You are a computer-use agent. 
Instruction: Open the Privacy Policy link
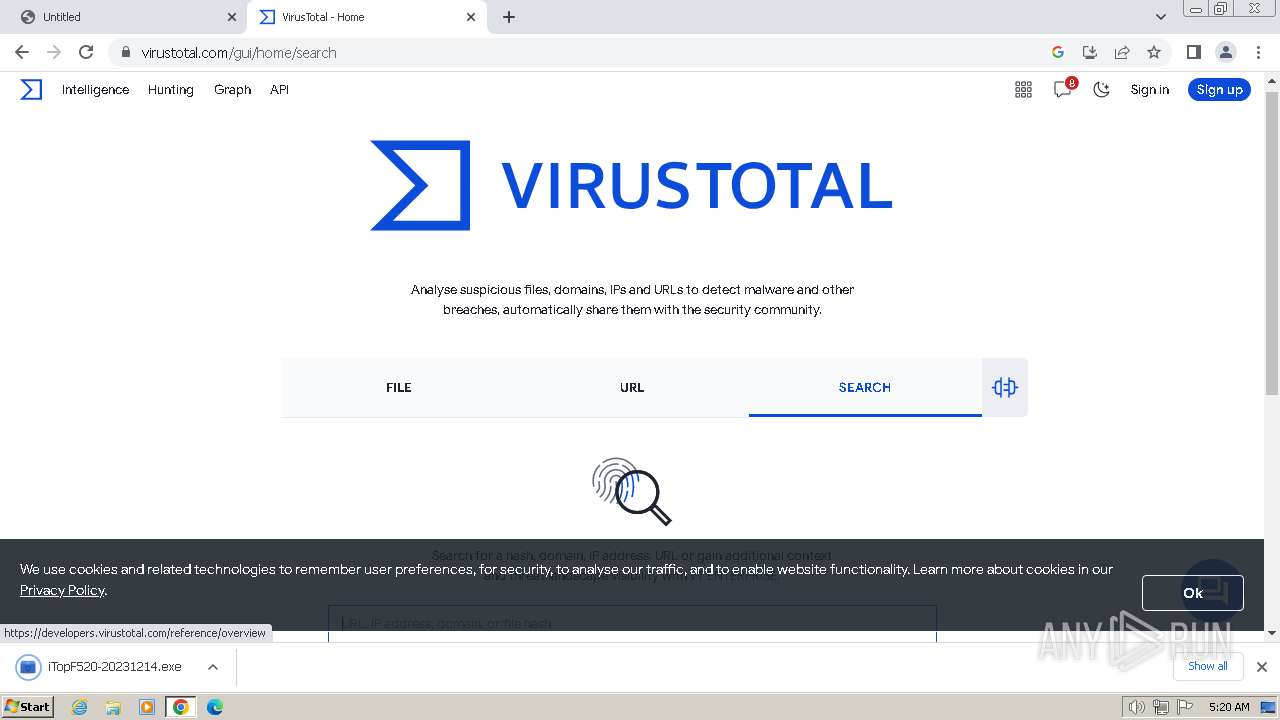62,590
